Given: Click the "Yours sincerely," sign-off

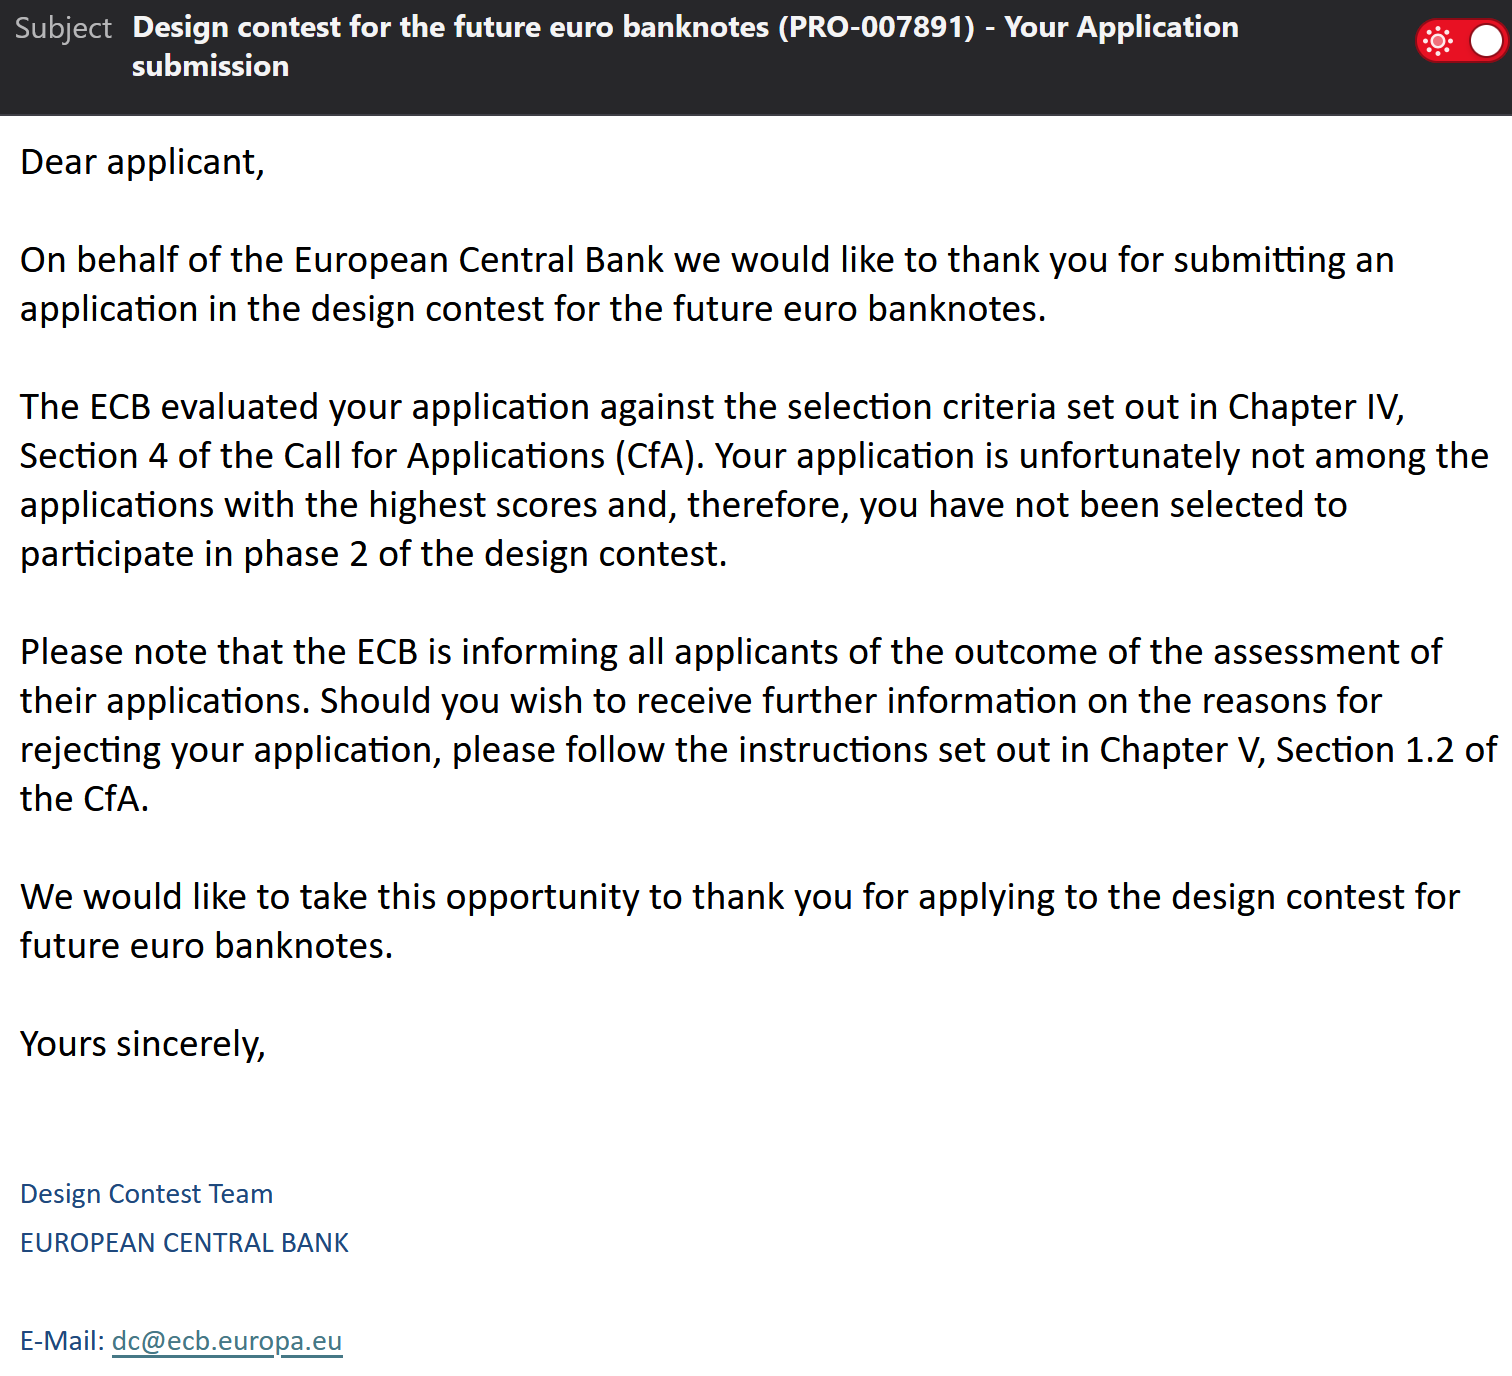Looking at the screenshot, I should coord(143,1044).
